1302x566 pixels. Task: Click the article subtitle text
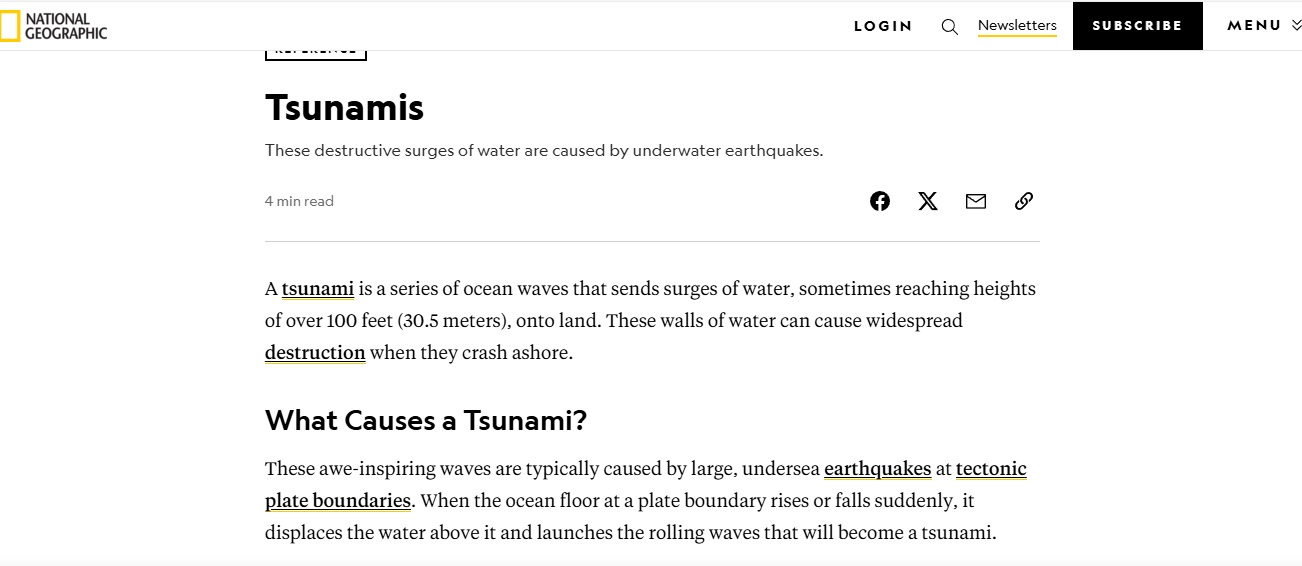pyautogui.click(x=544, y=151)
